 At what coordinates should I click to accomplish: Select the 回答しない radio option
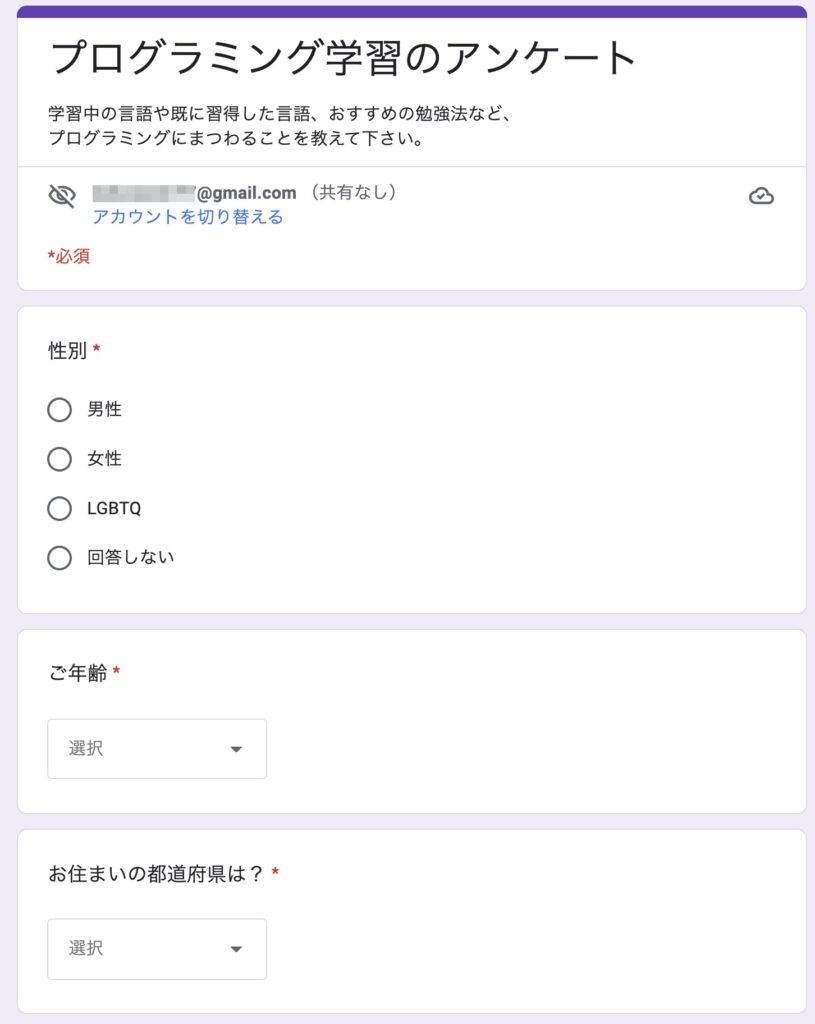point(59,558)
